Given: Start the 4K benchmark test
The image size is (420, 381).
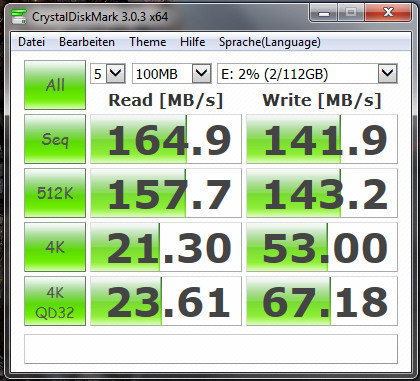Looking at the screenshot, I should pyautogui.click(x=55, y=247).
